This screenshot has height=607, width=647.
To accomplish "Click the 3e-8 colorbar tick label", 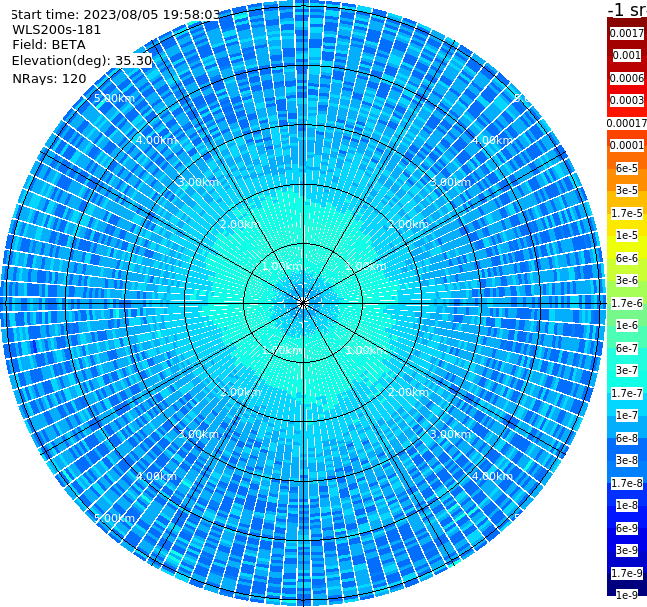I will click(627, 460).
